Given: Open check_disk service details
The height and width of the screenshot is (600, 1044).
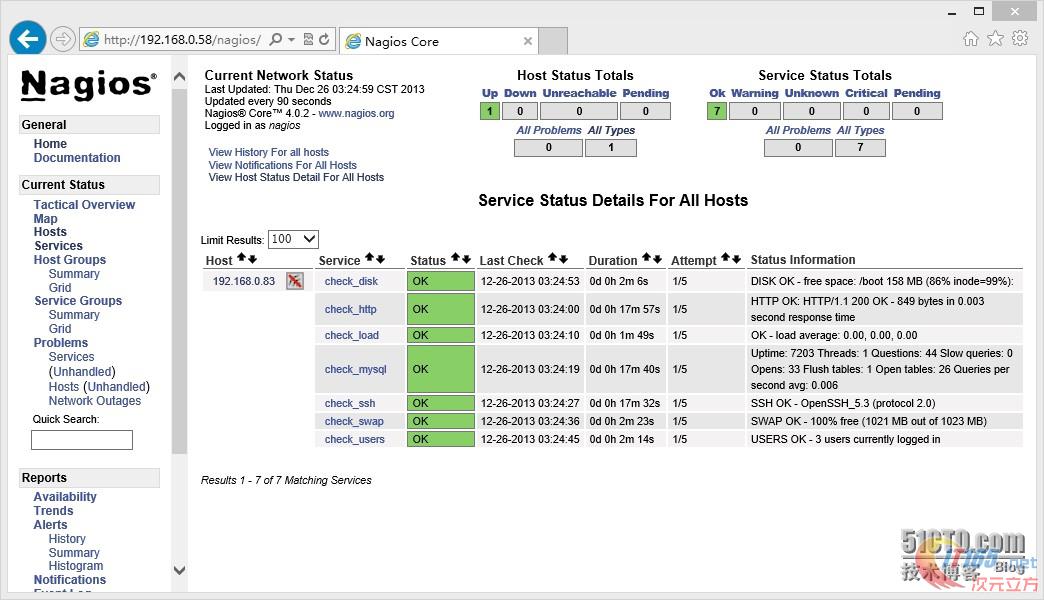Looking at the screenshot, I should pyautogui.click(x=352, y=281).
